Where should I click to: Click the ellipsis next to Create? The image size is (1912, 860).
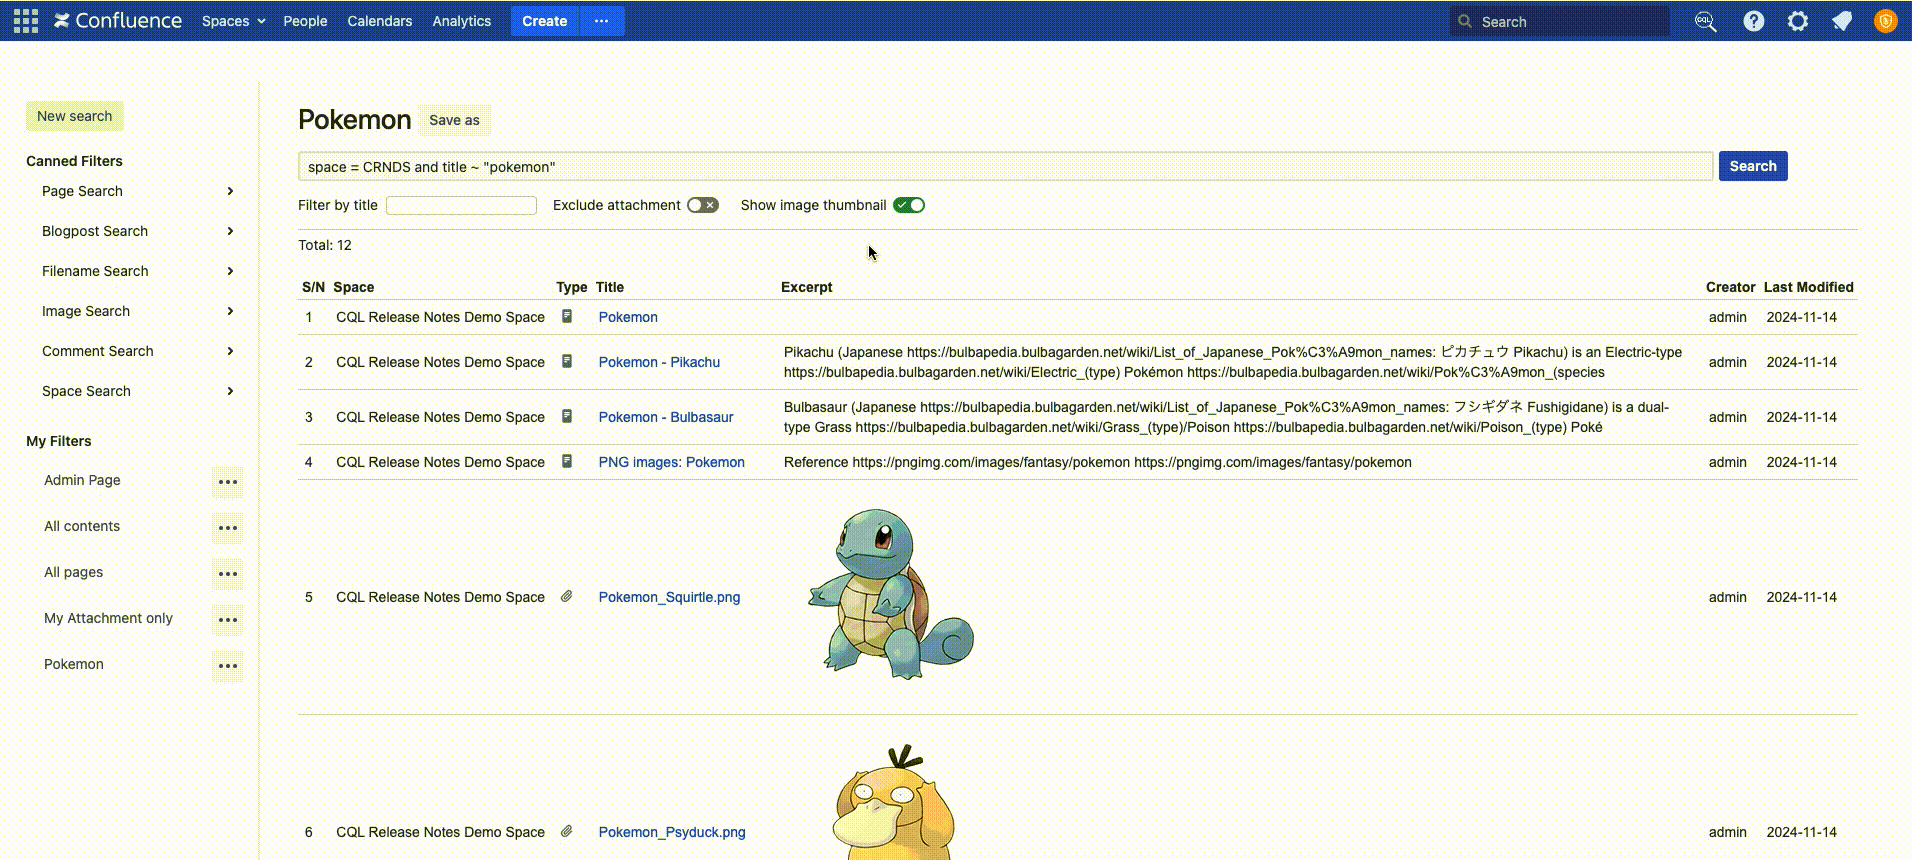point(601,21)
